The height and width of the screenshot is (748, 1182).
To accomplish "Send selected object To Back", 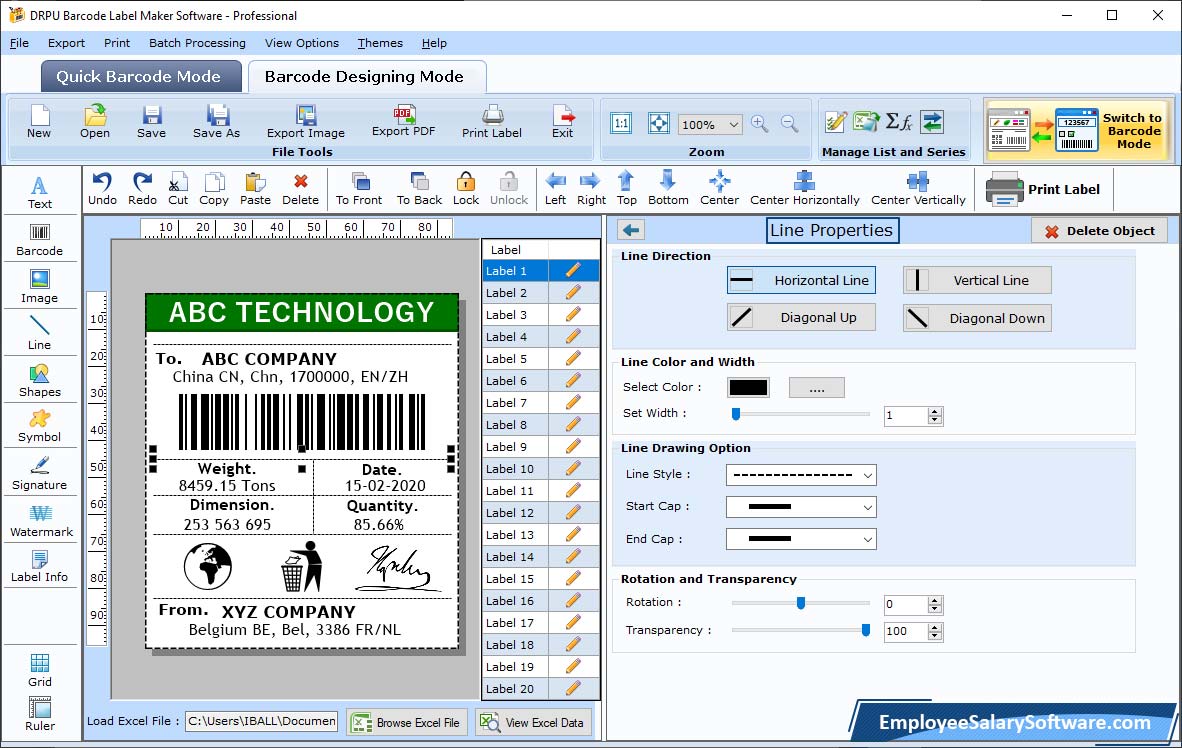I will coord(419,189).
